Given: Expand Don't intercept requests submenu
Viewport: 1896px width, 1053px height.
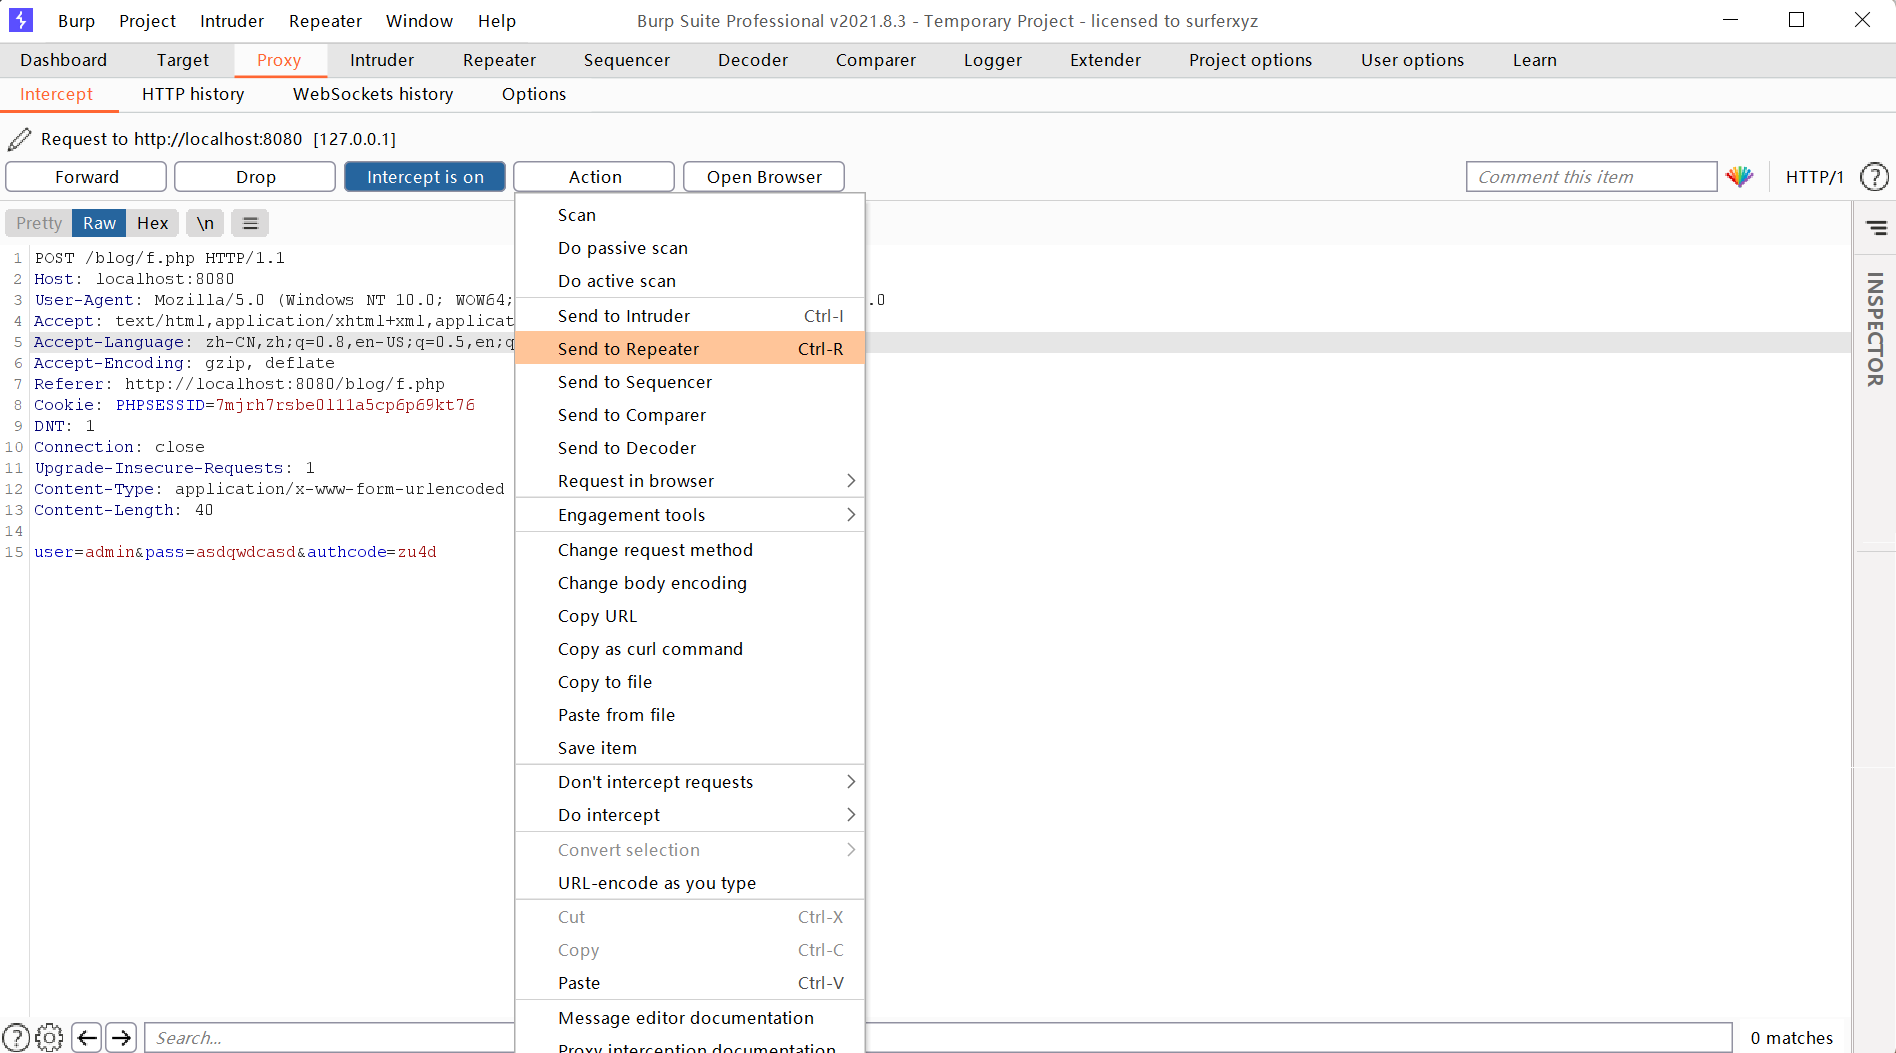Looking at the screenshot, I should click(690, 782).
